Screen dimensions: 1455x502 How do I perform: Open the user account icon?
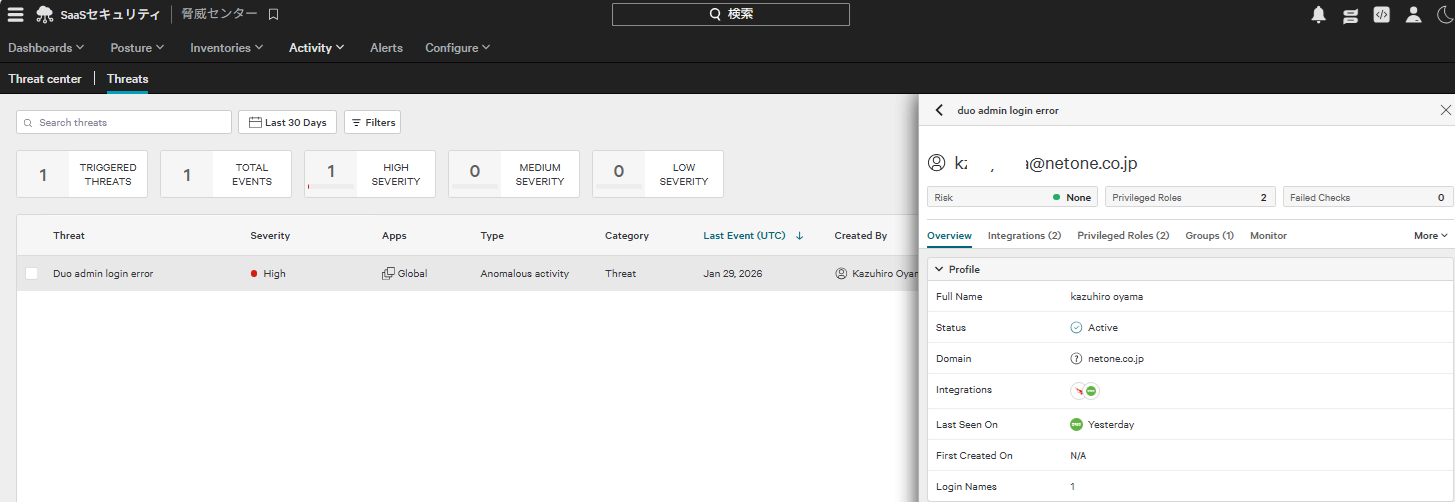click(x=1413, y=14)
